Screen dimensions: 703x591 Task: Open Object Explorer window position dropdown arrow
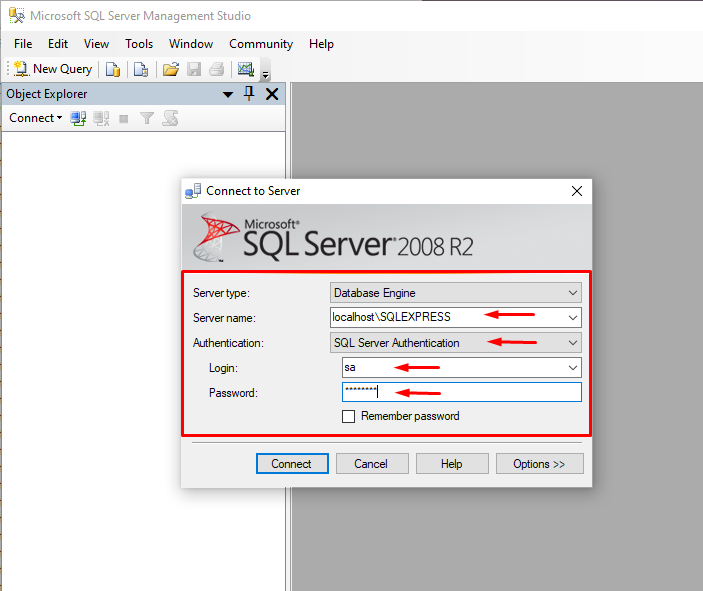pyautogui.click(x=228, y=94)
